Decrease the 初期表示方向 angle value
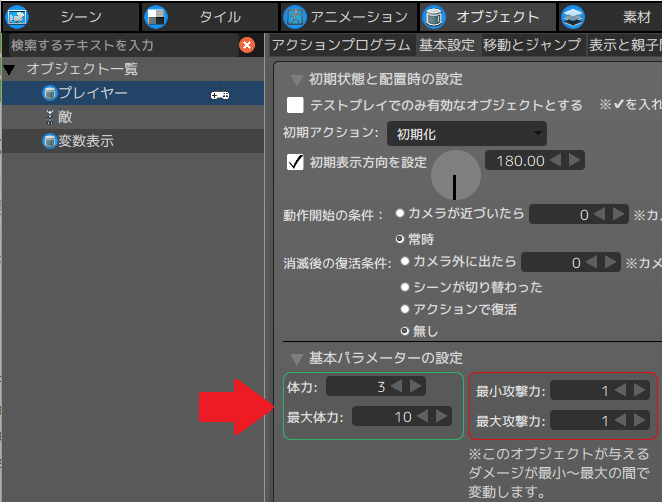This screenshot has height=502, width=662. pos(556,160)
